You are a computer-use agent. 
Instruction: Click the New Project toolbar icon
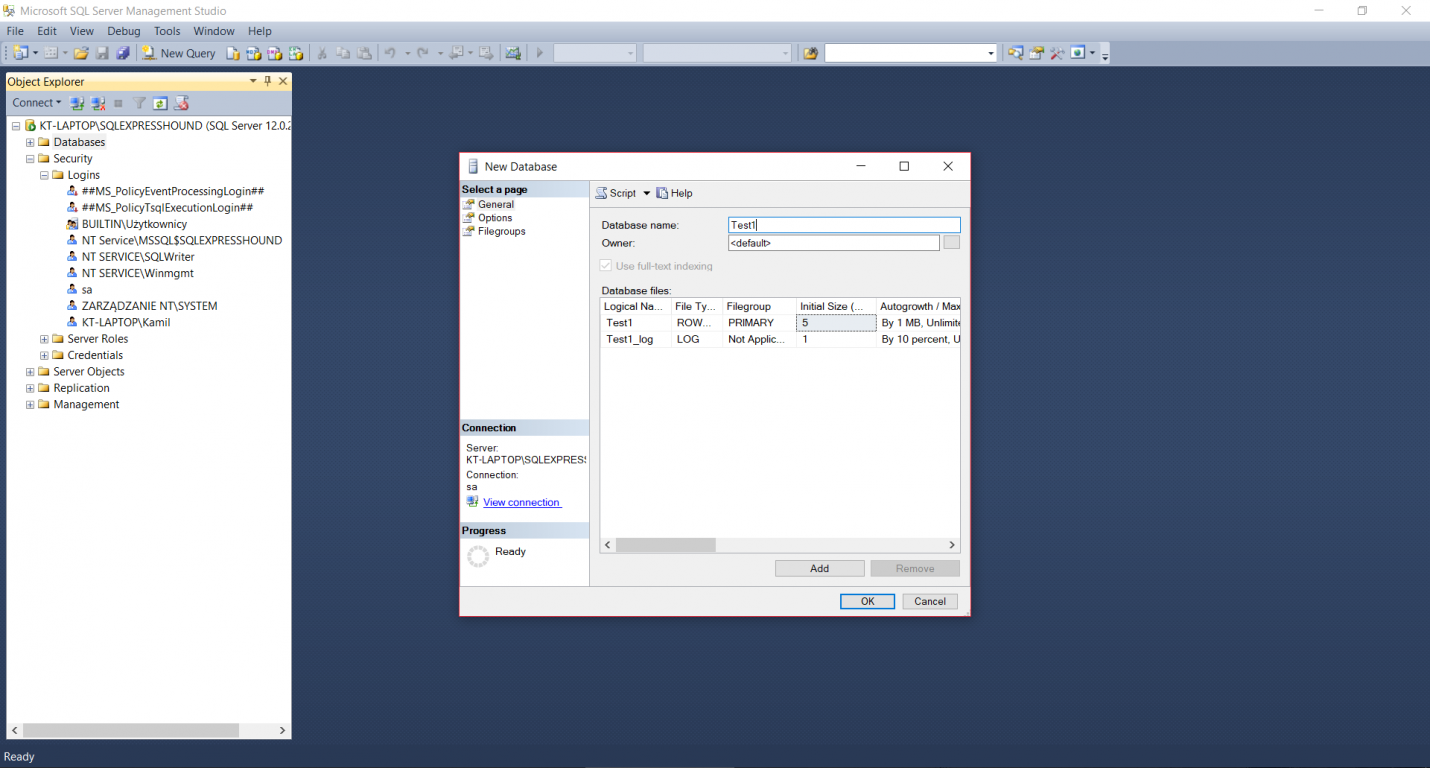(x=20, y=53)
